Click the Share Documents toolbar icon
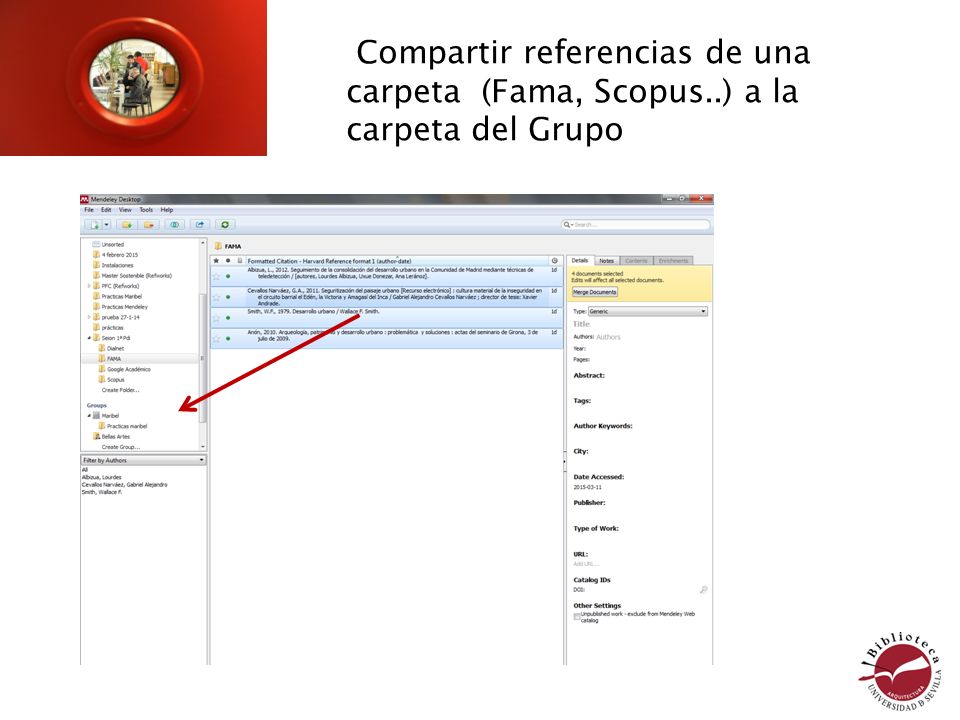The height and width of the screenshot is (720, 960). [x=200, y=225]
